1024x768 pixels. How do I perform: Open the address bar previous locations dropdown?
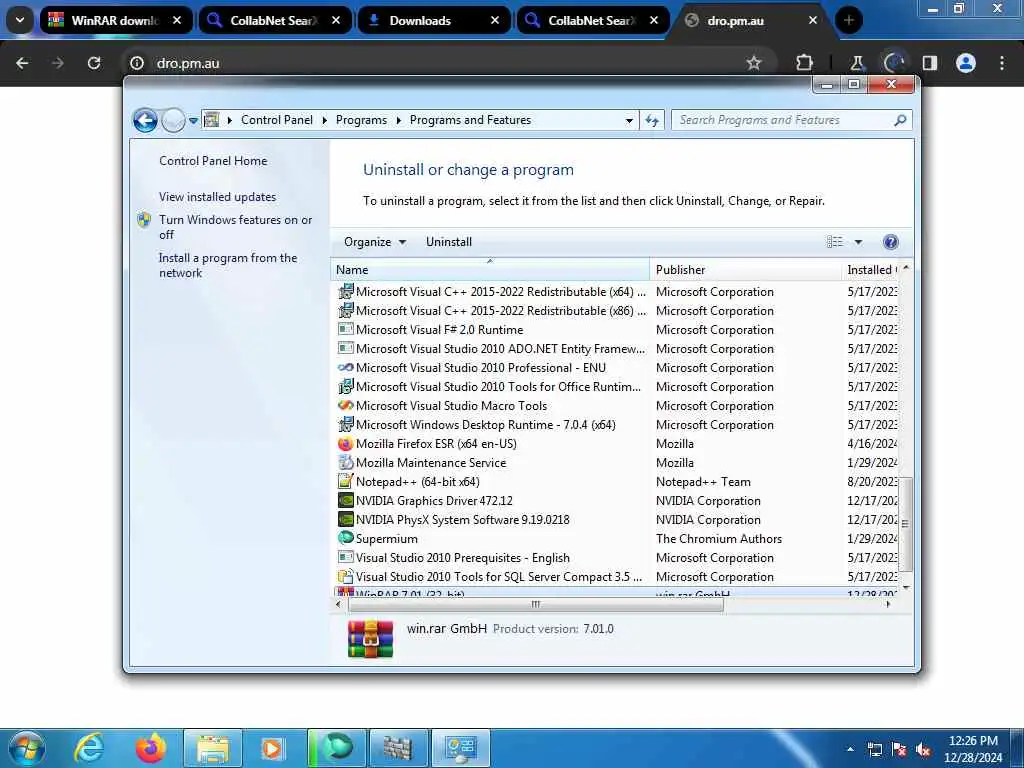pos(629,120)
